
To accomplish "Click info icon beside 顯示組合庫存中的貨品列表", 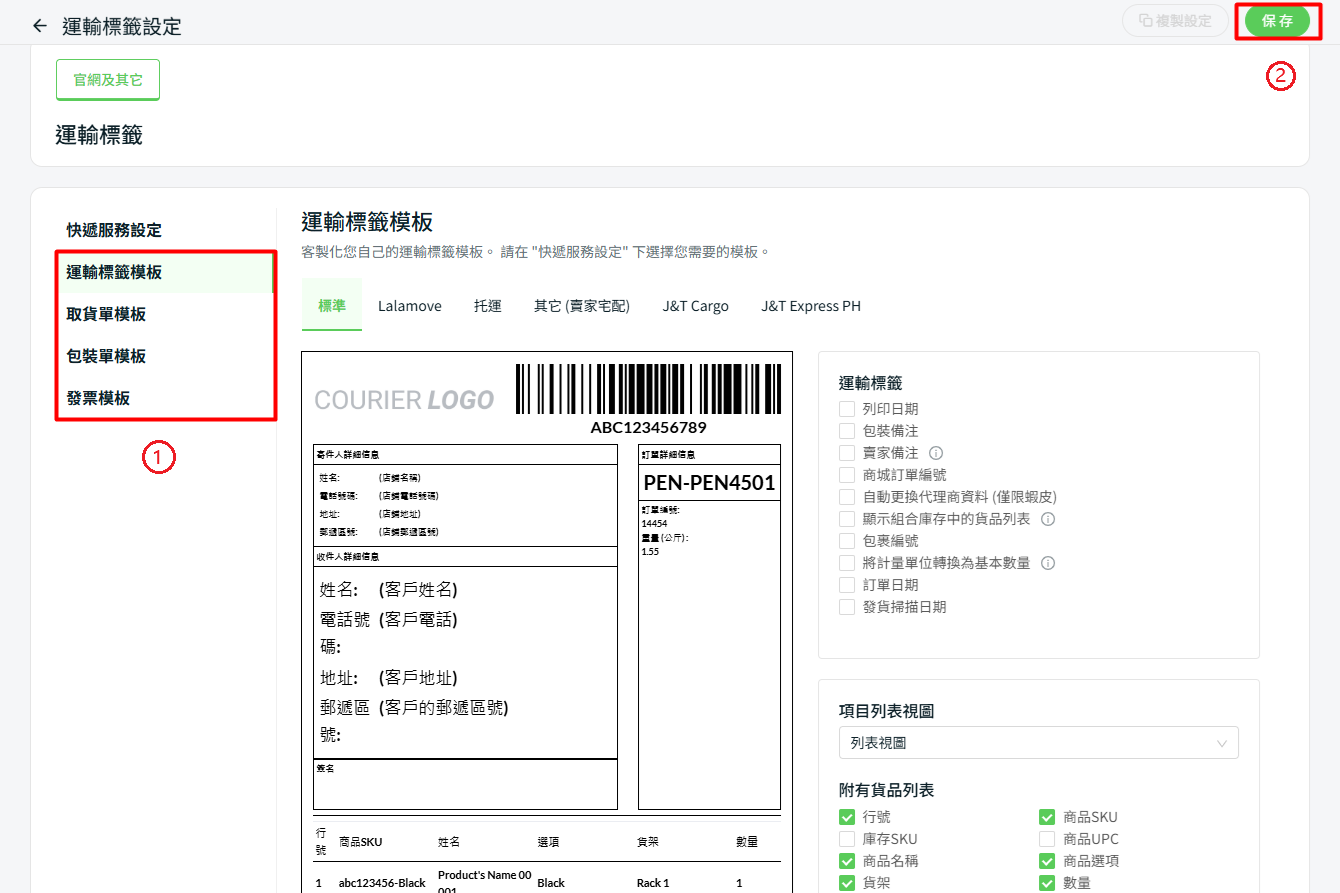I will [x=1048, y=519].
